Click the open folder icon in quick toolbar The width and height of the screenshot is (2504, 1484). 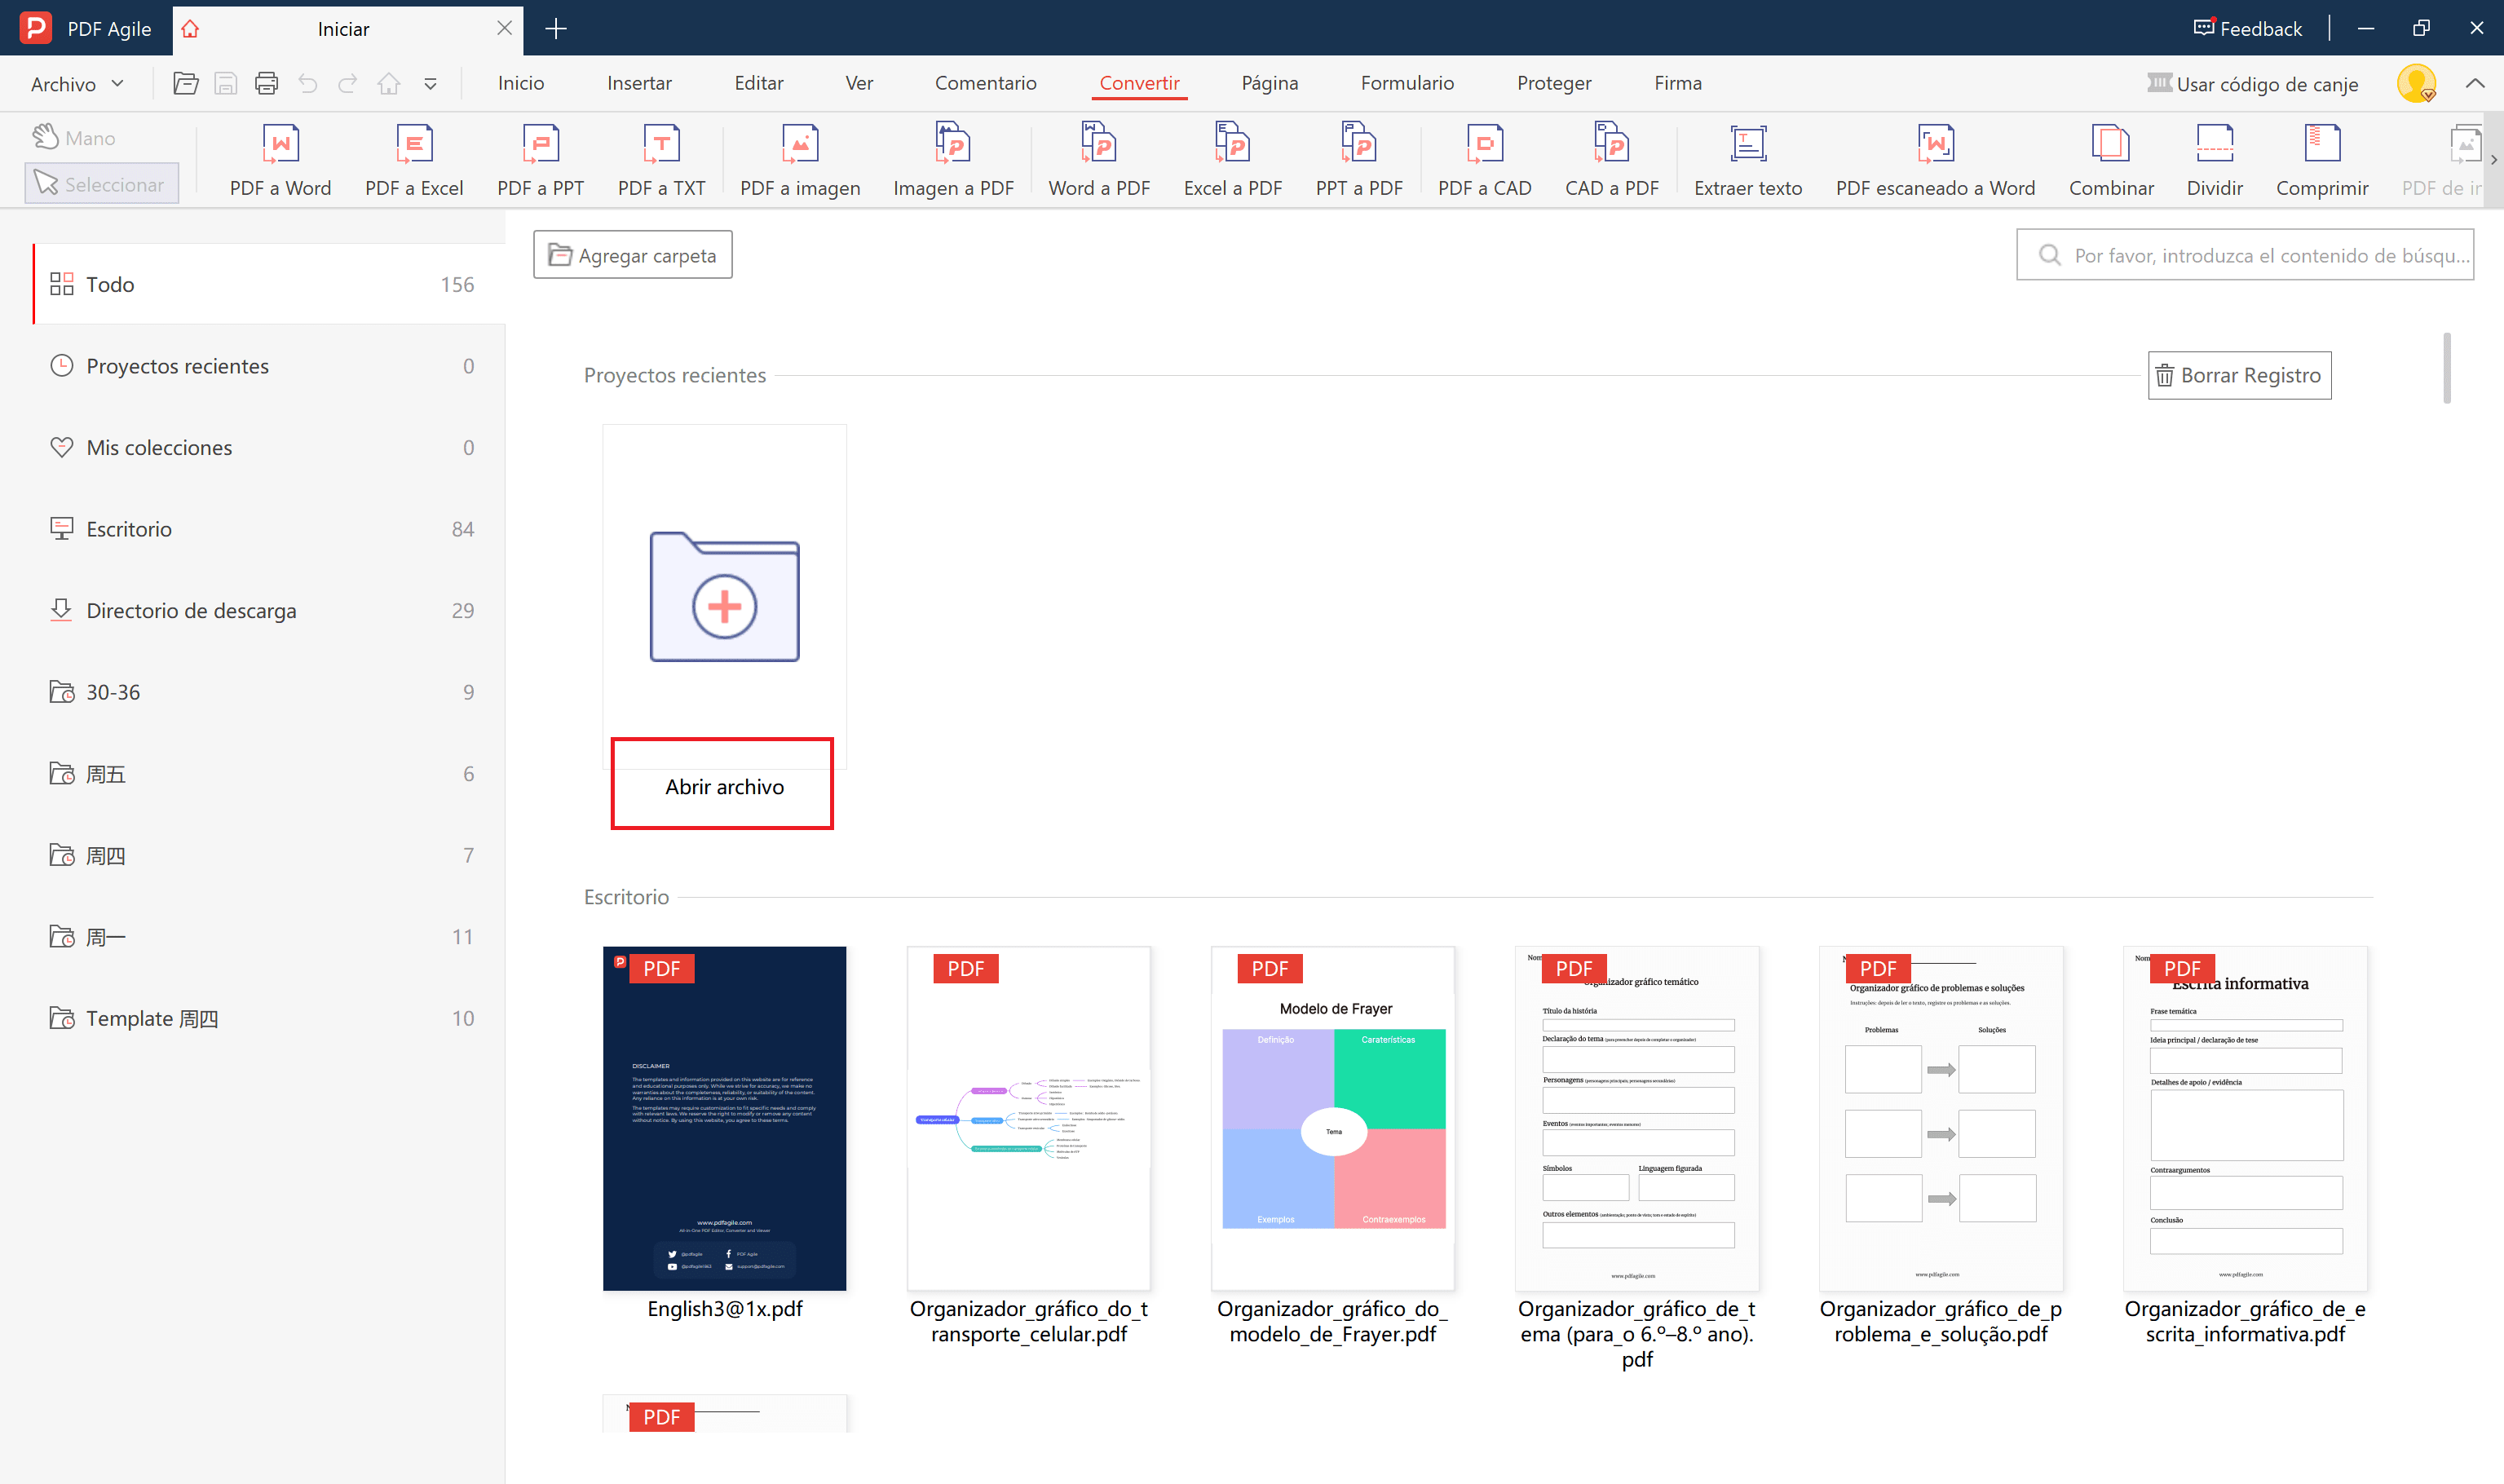tap(185, 84)
